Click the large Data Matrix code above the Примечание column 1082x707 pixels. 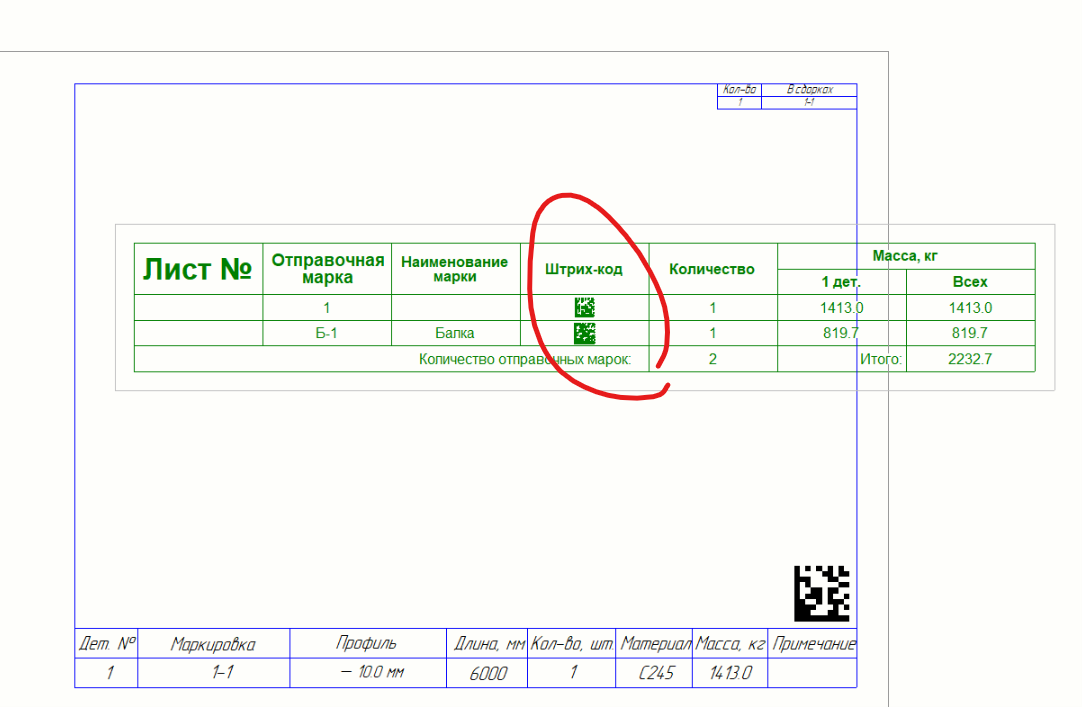click(821, 593)
